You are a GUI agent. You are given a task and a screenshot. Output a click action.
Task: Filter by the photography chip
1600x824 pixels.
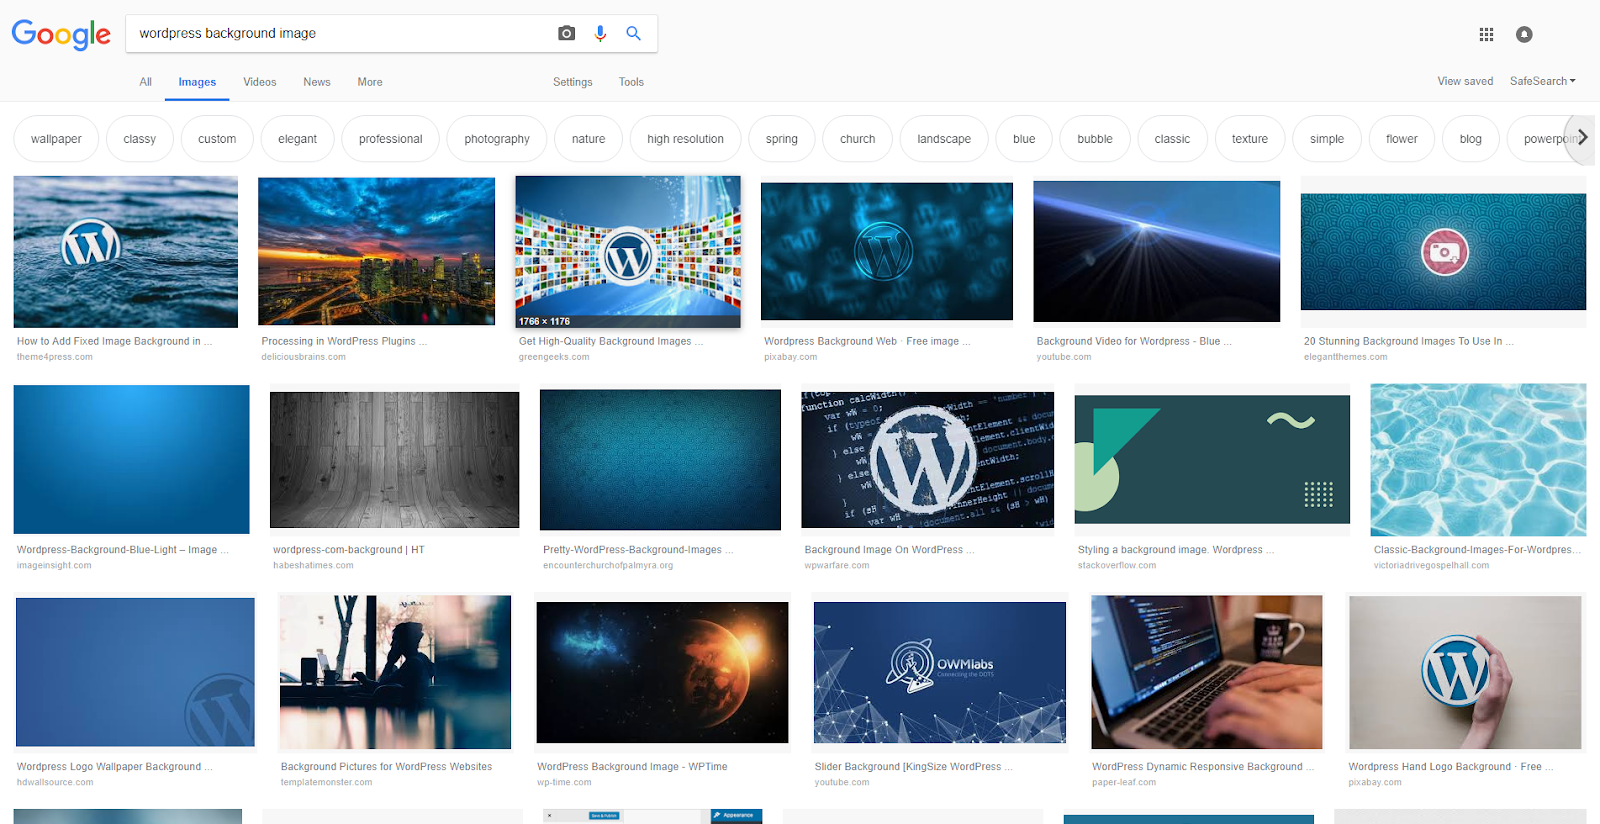tap(497, 139)
